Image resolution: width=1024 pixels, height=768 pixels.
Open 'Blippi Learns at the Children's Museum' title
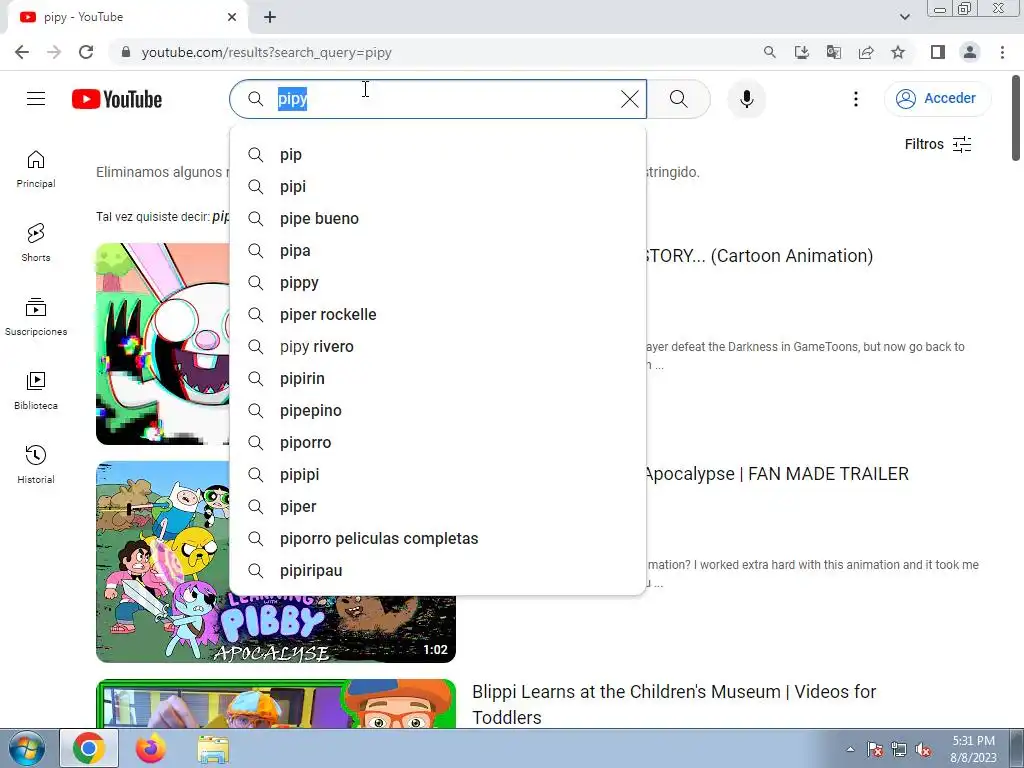674,704
